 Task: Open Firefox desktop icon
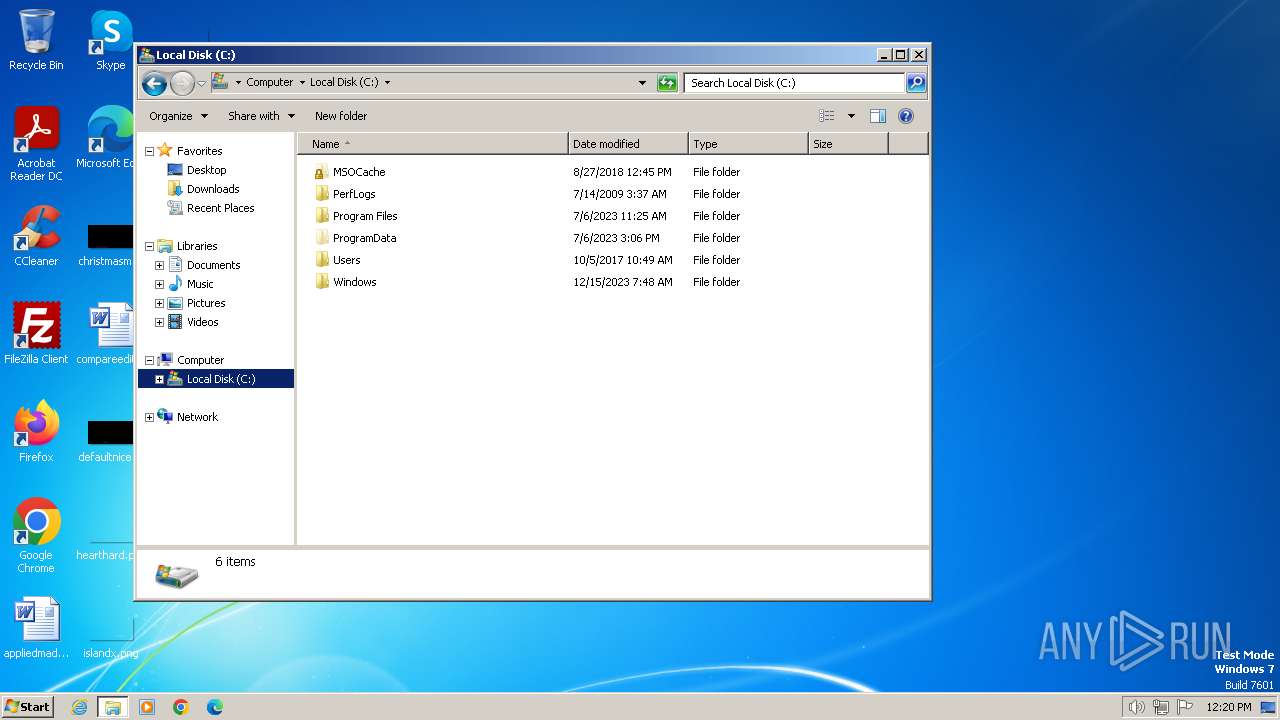pos(36,432)
